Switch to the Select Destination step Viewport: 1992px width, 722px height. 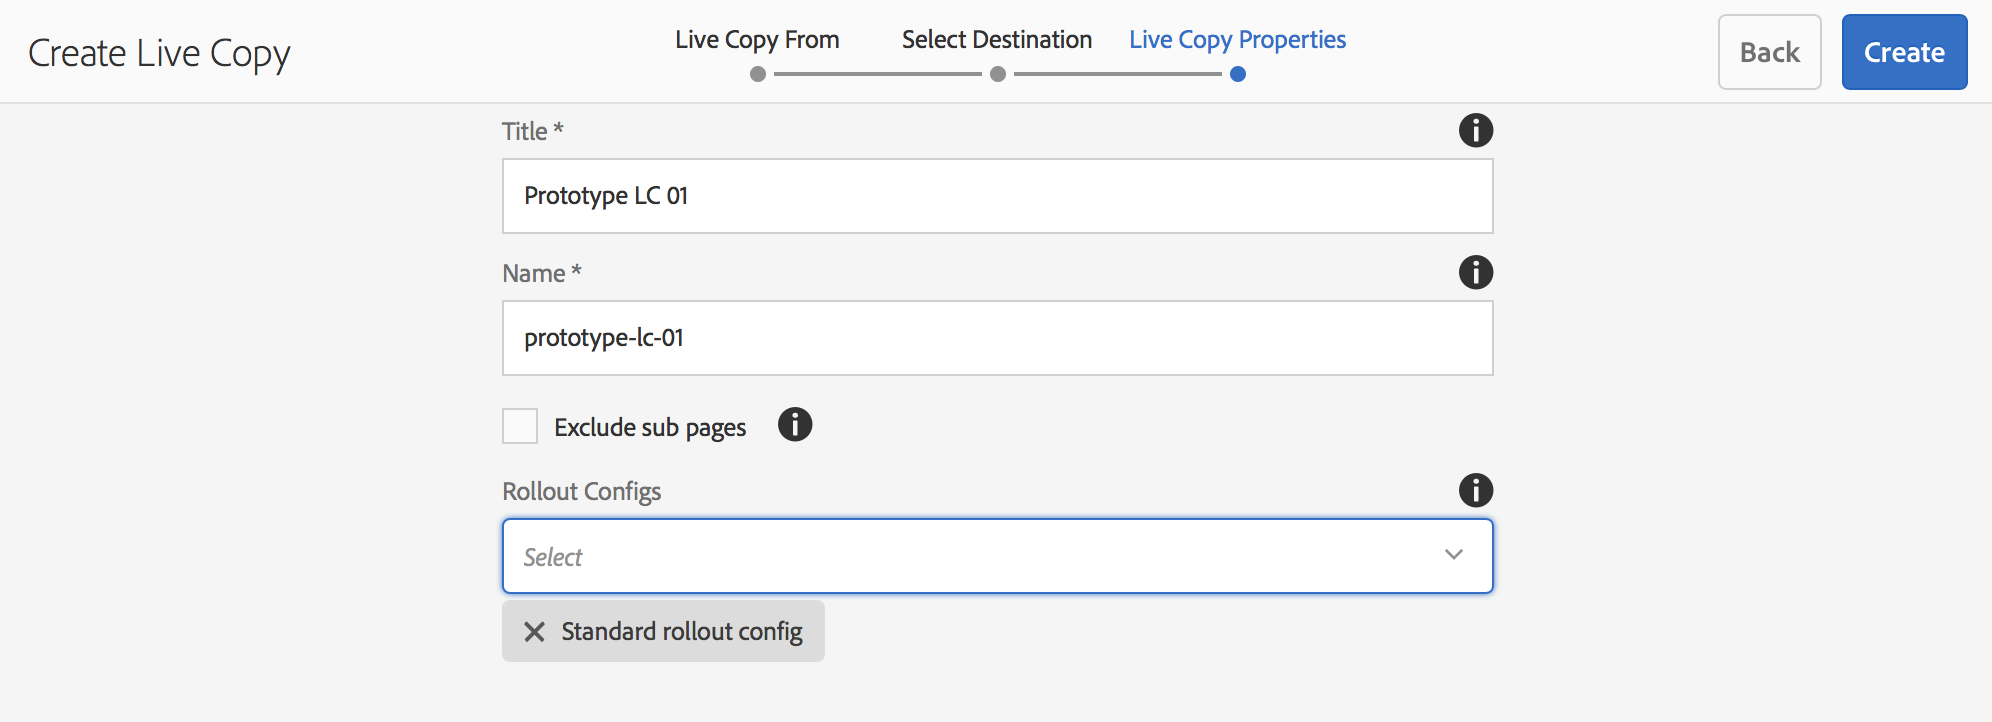(x=996, y=40)
